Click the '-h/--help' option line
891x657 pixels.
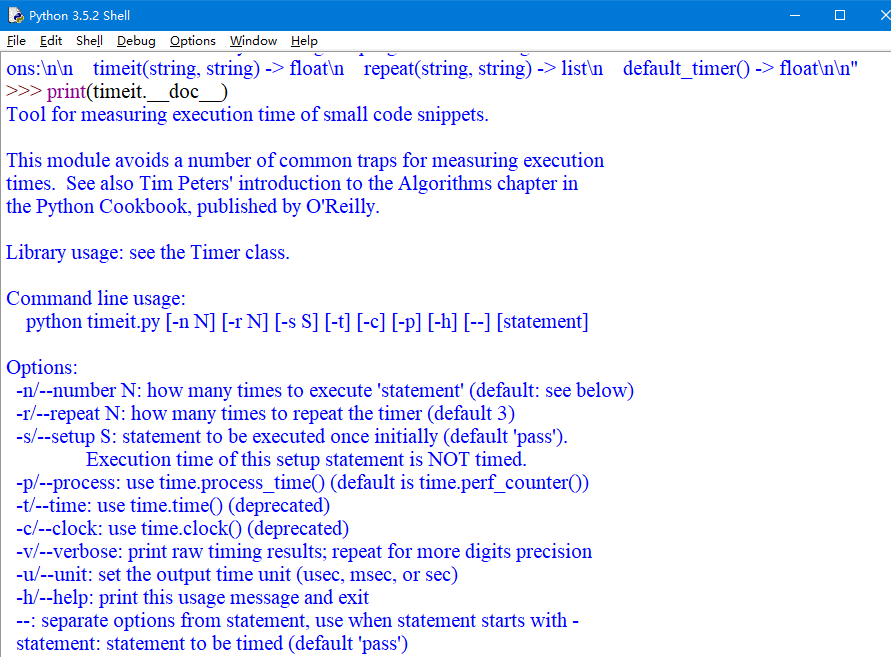(193, 597)
